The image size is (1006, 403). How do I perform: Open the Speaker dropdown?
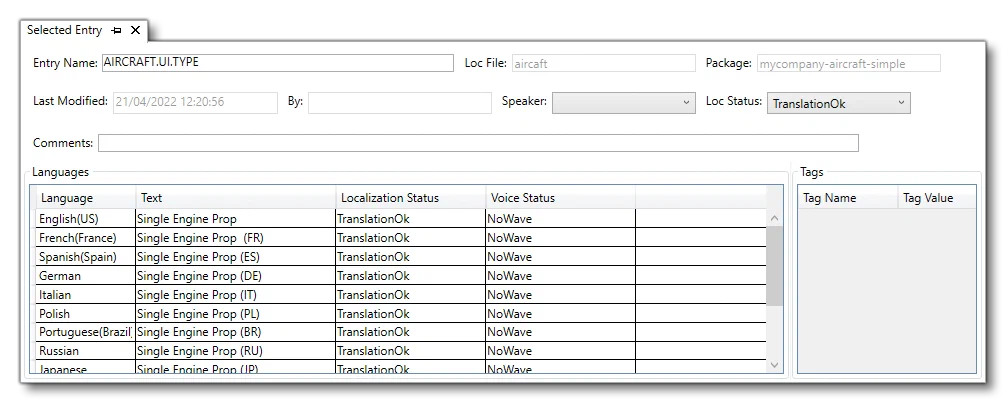point(624,103)
